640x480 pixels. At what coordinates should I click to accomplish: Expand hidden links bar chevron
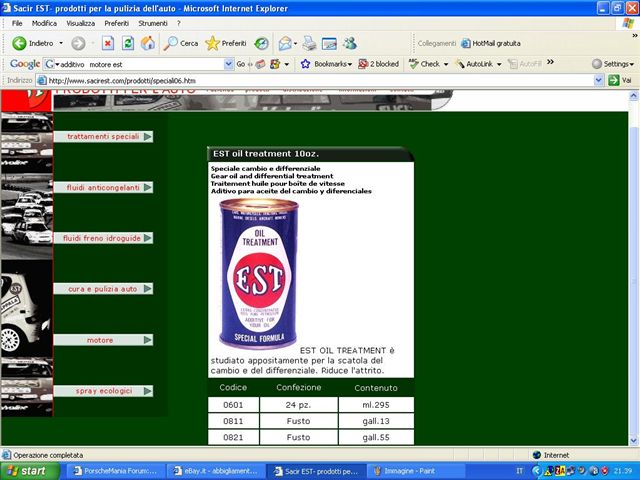click(635, 36)
